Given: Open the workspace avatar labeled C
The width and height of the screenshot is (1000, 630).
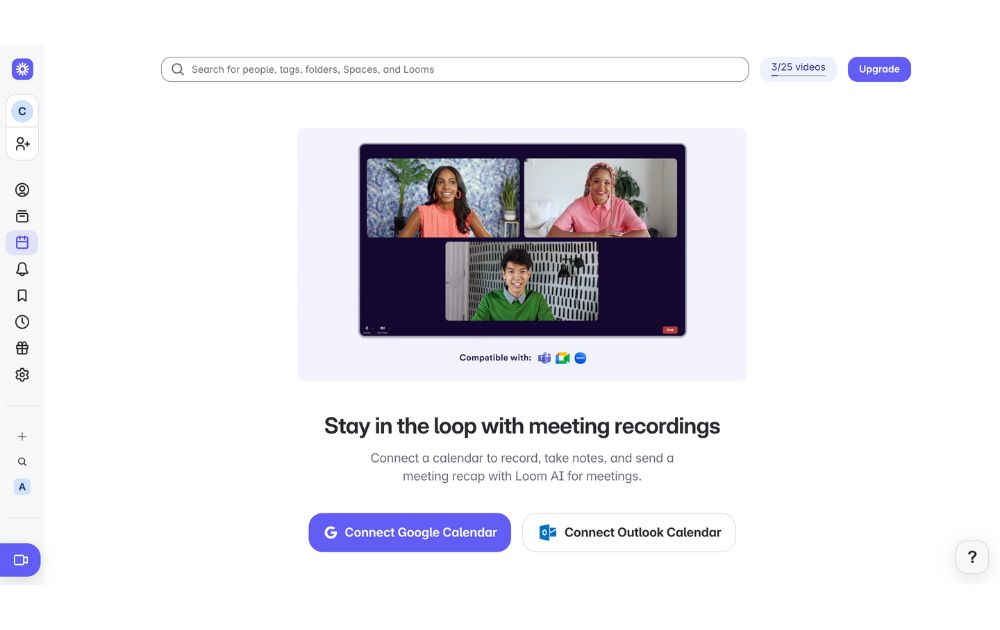Looking at the screenshot, I should tap(22, 112).
